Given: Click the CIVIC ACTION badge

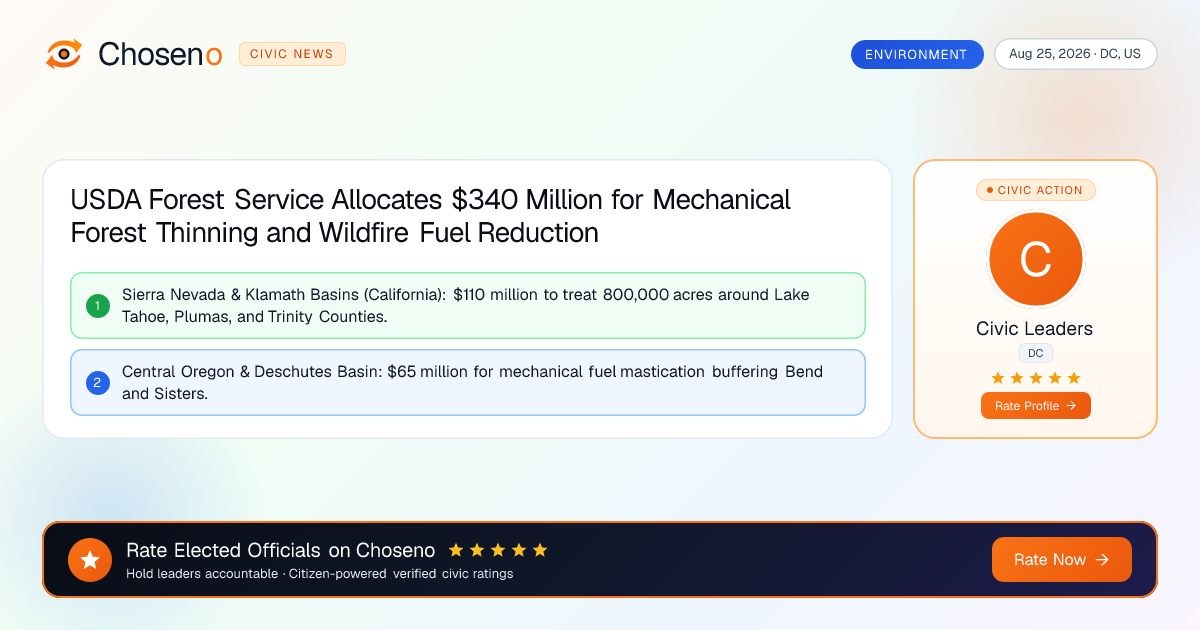Looking at the screenshot, I should (1035, 190).
